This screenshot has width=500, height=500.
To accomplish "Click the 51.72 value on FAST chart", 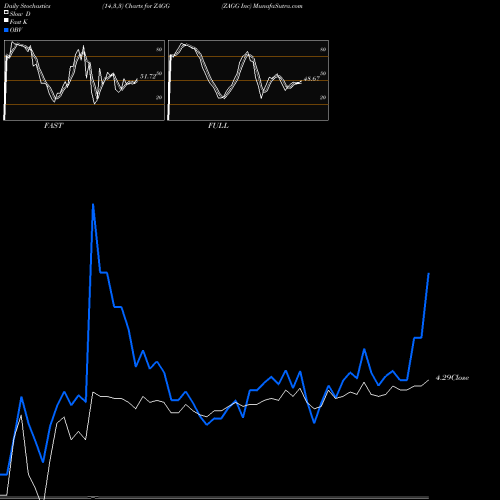I will point(148,76).
